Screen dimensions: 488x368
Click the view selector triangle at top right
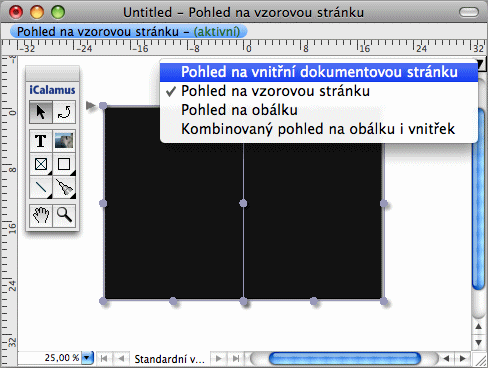(x=481, y=64)
